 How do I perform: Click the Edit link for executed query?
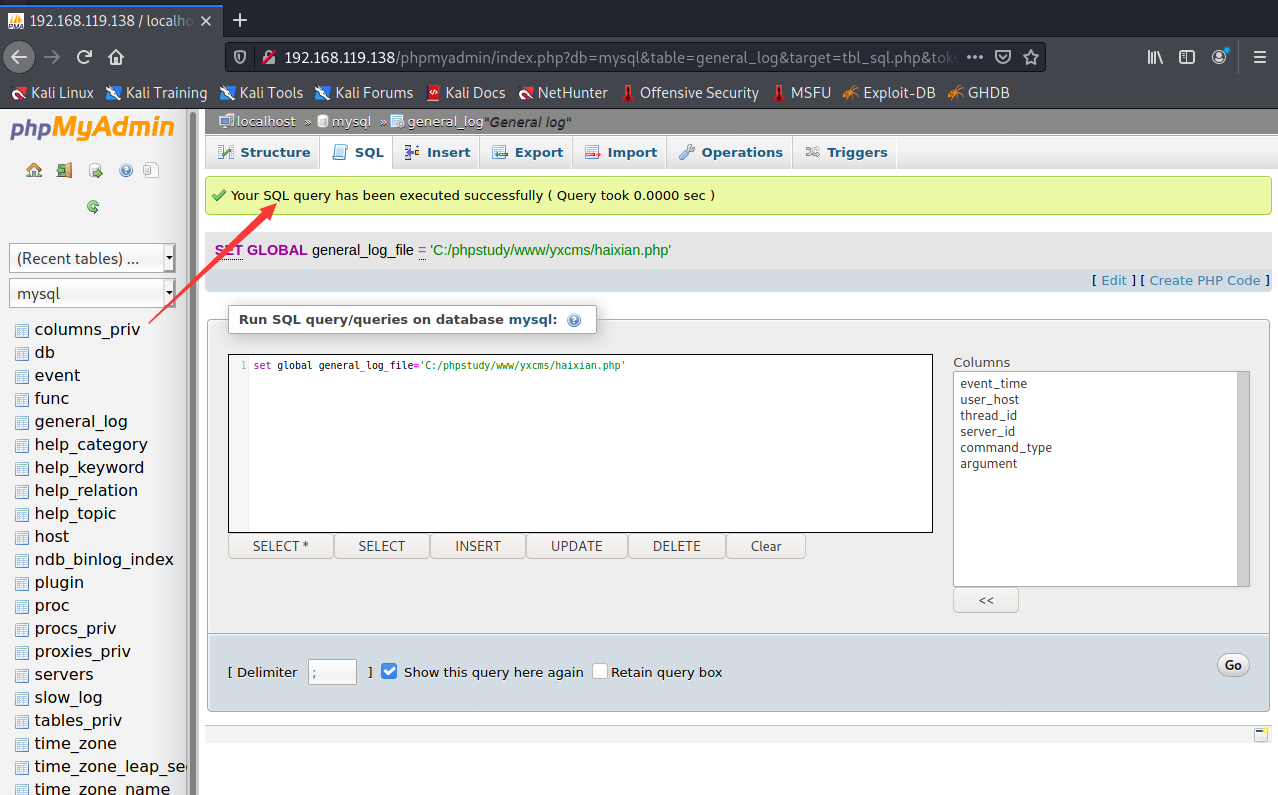click(x=1114, y=280)
